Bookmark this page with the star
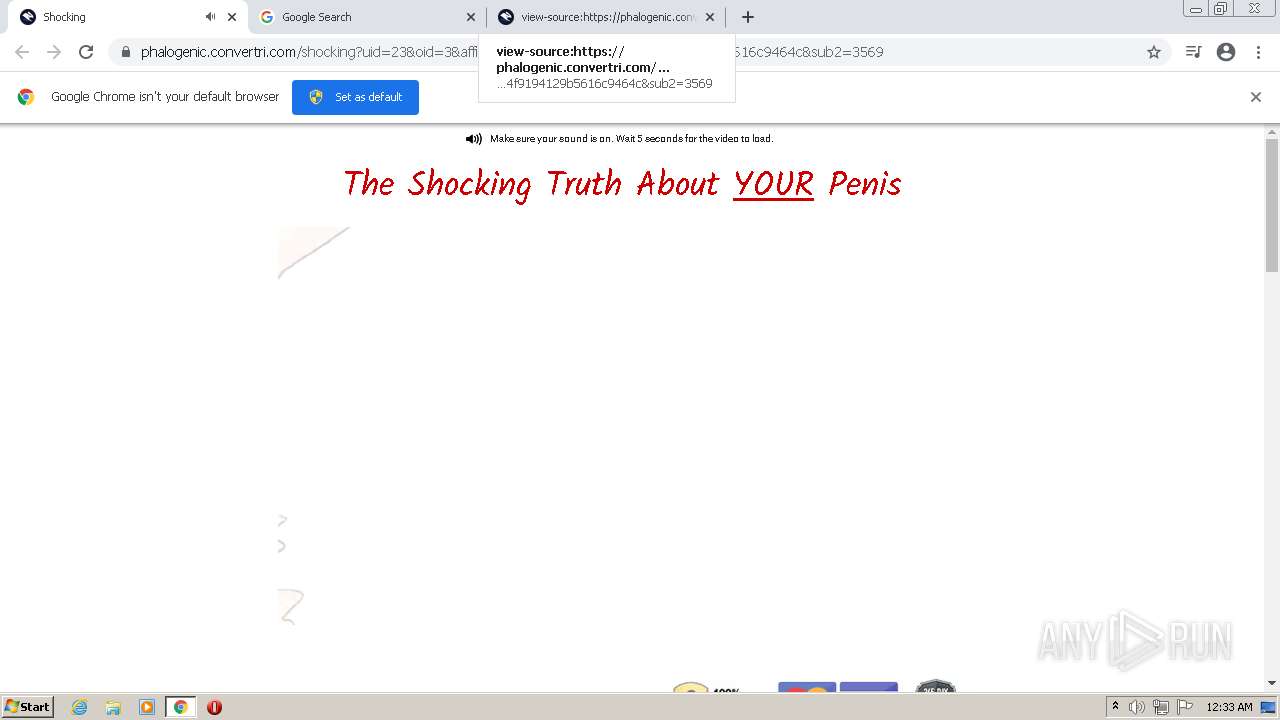The height and width of the screenshot is (720, 1280). coord(1154,52)
